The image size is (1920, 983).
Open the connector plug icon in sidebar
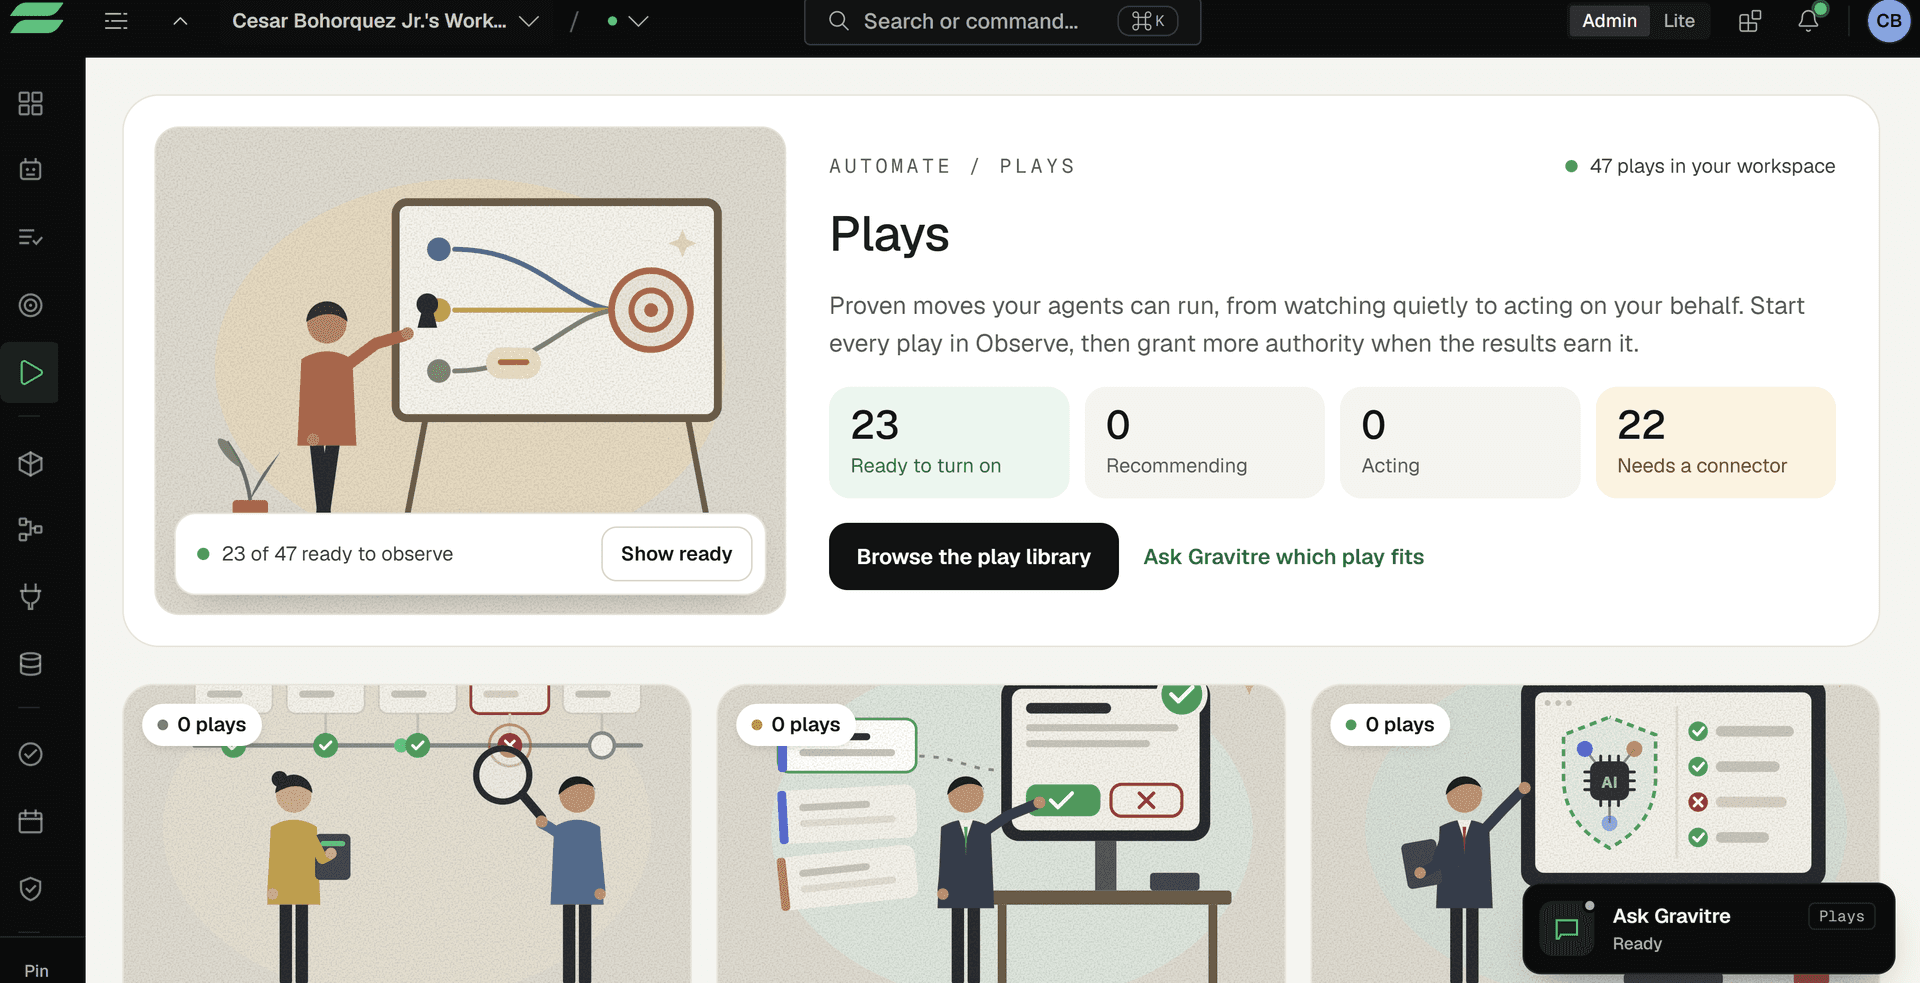31,597
